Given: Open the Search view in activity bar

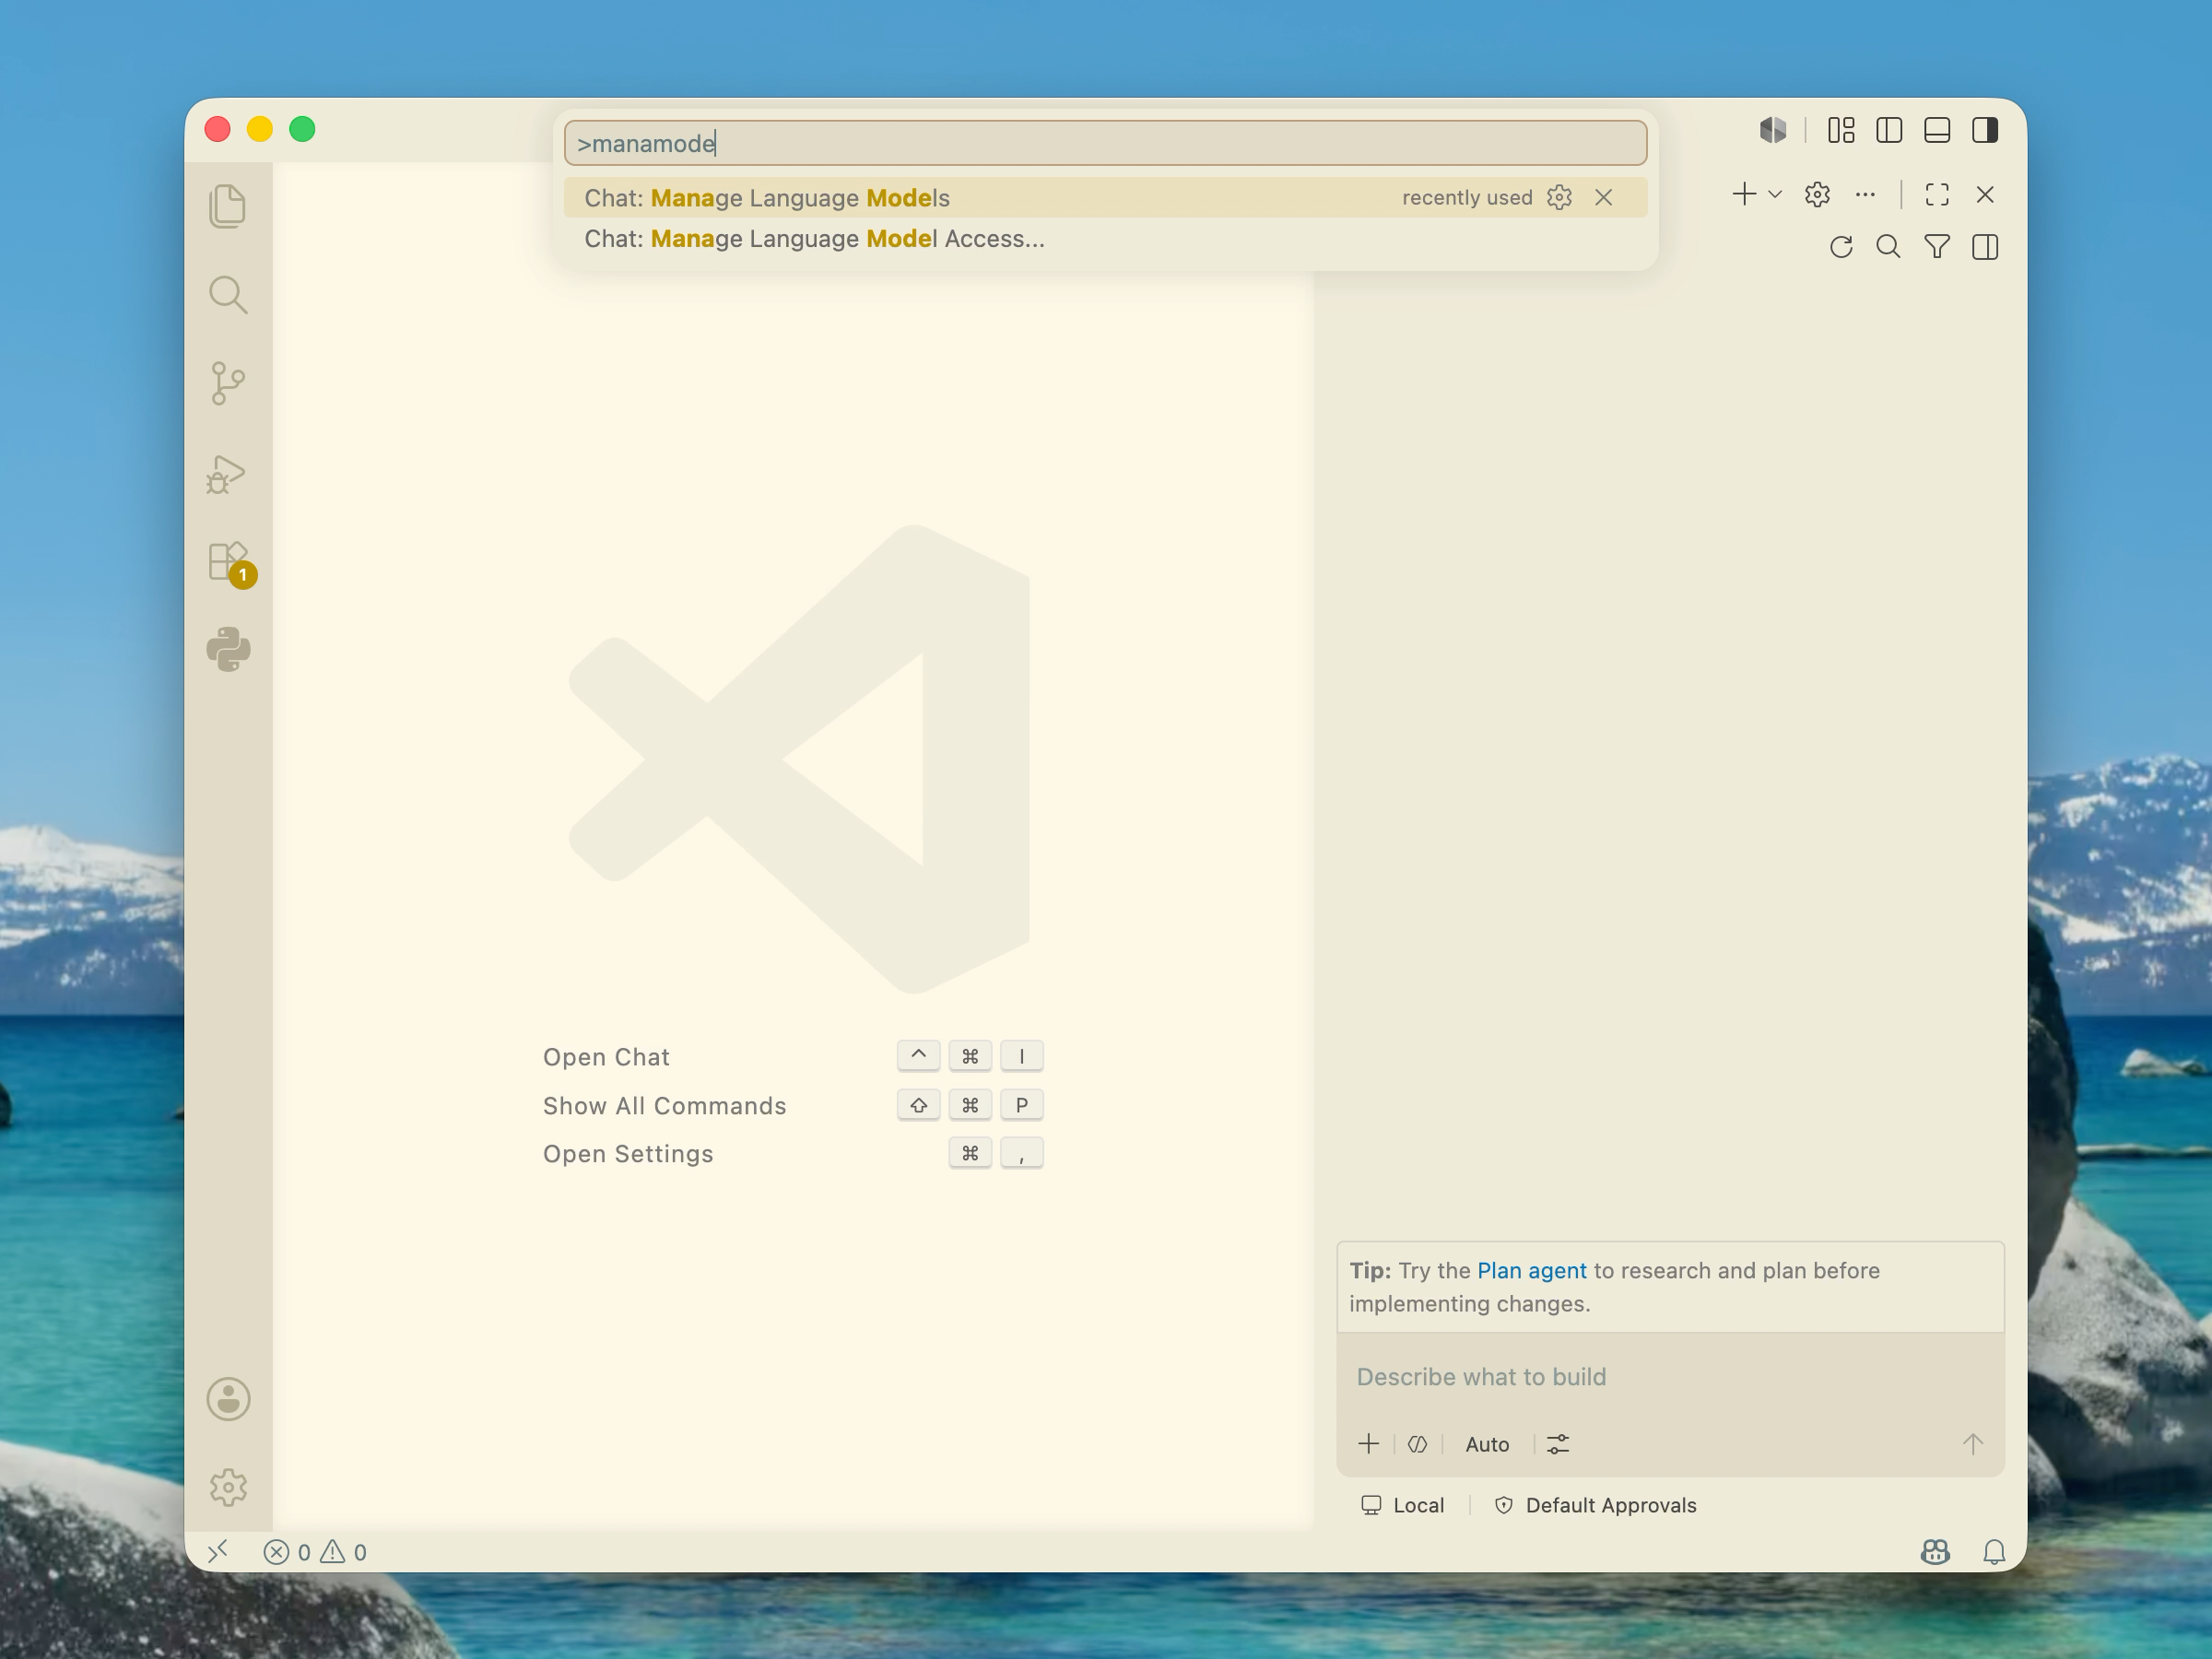Looking at the screenshot, I should pos(228,295).
